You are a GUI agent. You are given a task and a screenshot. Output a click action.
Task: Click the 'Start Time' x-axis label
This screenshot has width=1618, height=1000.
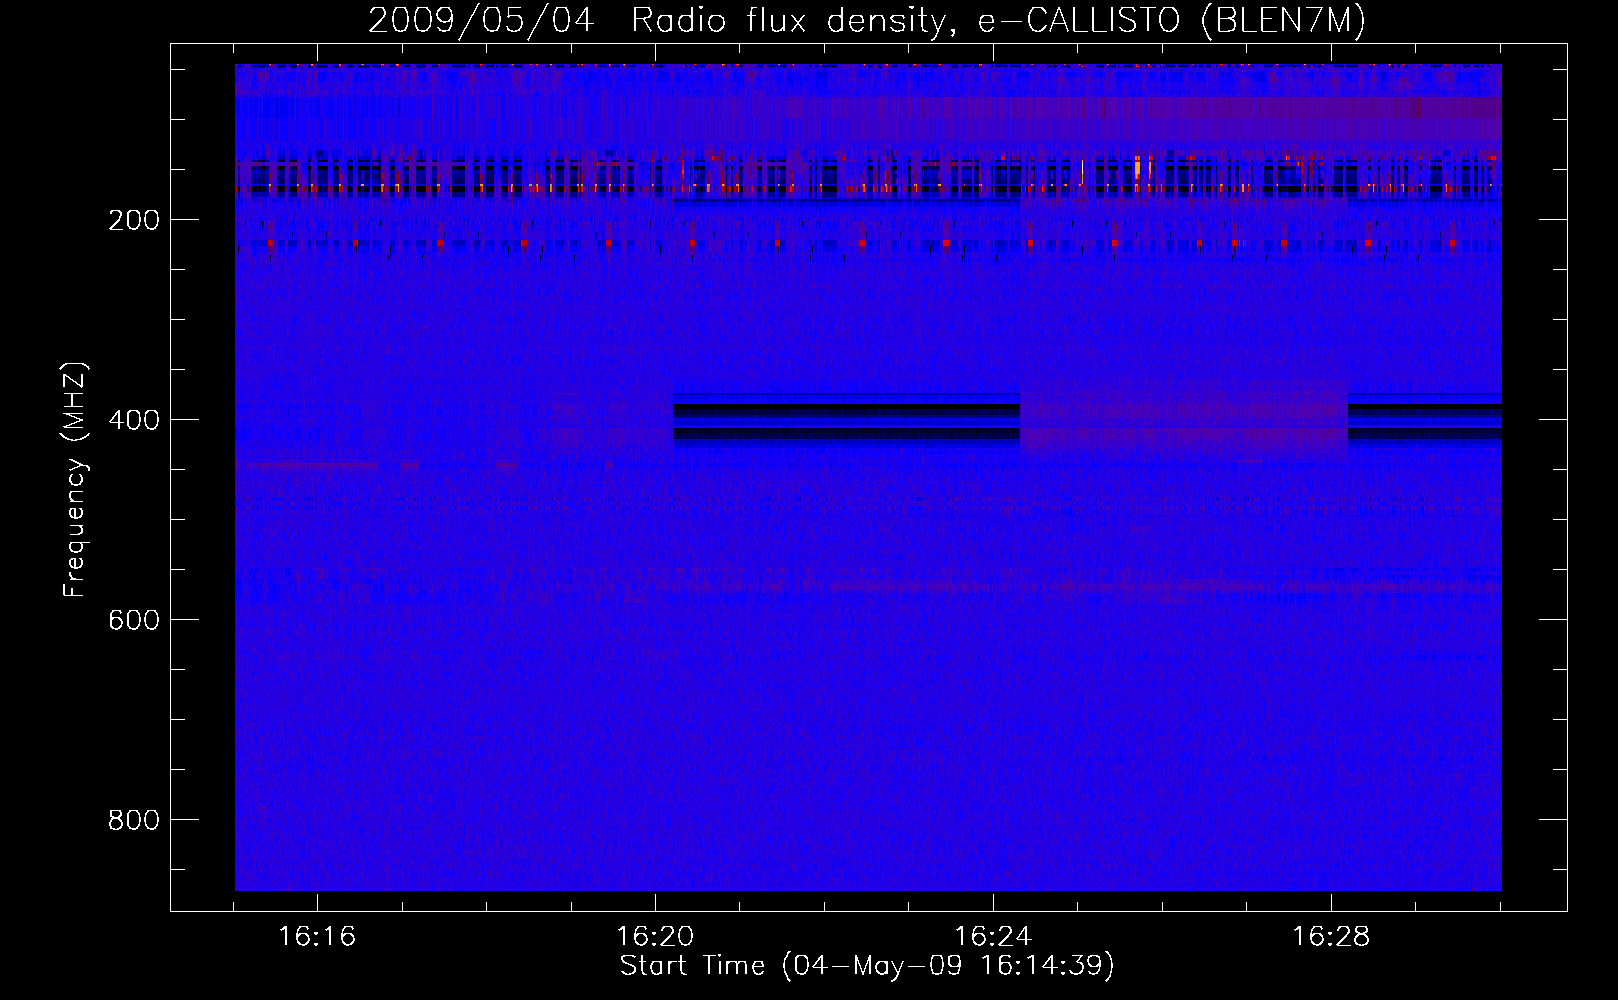click(x=867, y=966)
